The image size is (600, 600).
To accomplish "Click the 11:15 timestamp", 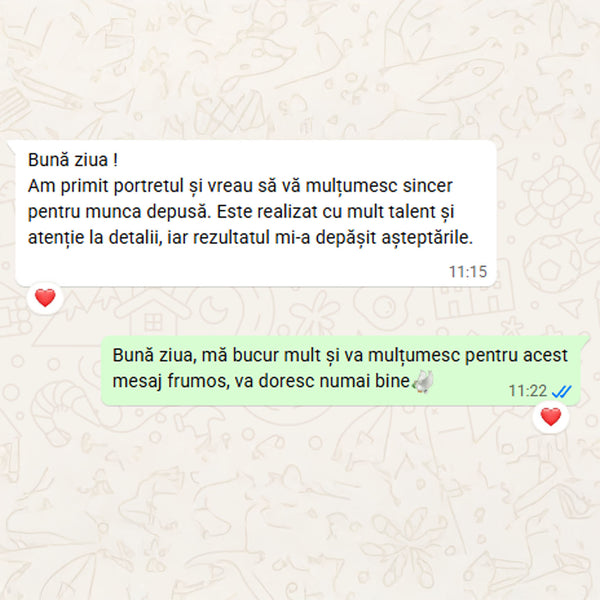I will (468, 272).
